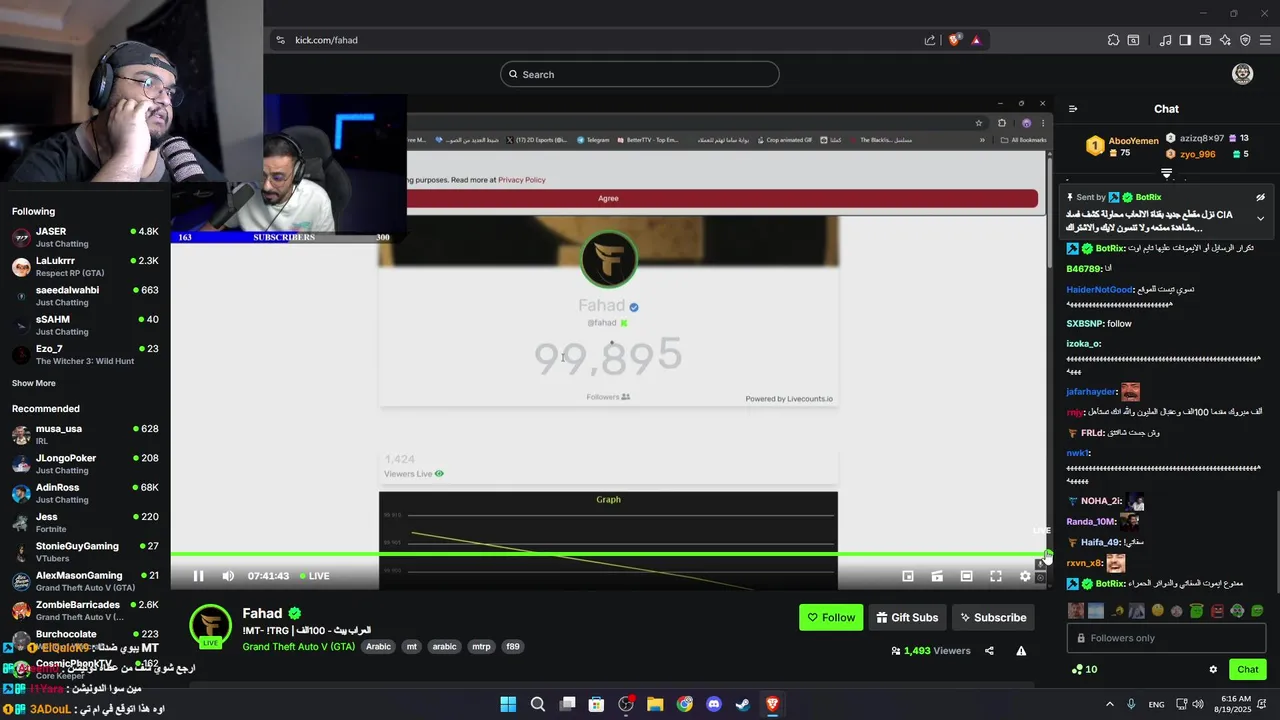Open JASER channel in Following list
This screenshot has width=1280, height=720.
[85, 237]
